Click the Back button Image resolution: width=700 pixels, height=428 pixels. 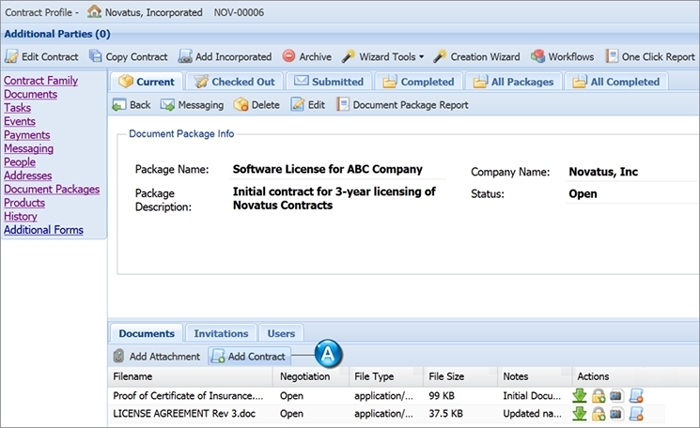click(x=131, y=105)
